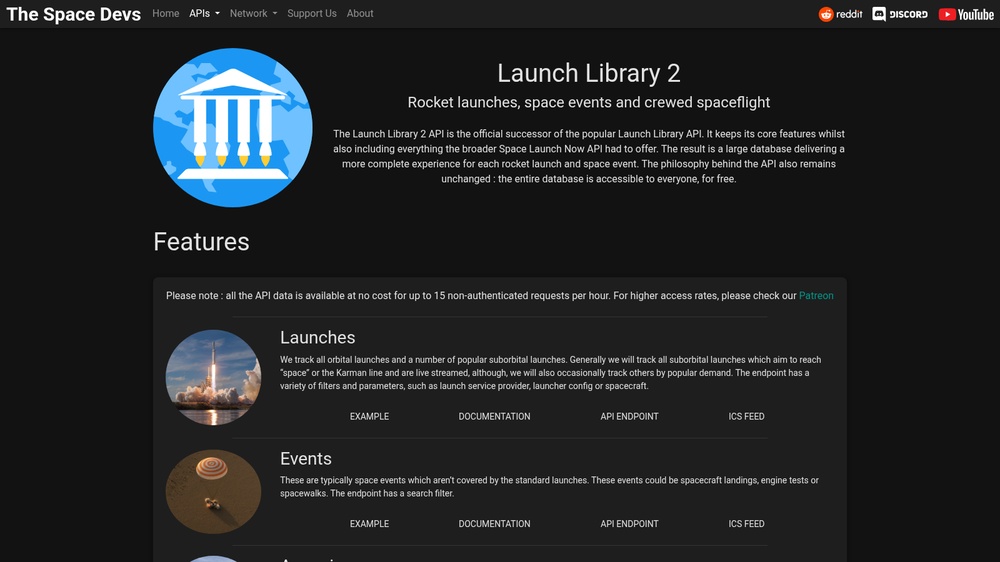The image size is (1000, 562).
Task: Open ICS FEED for Events
Action: (x=746, y=524)
